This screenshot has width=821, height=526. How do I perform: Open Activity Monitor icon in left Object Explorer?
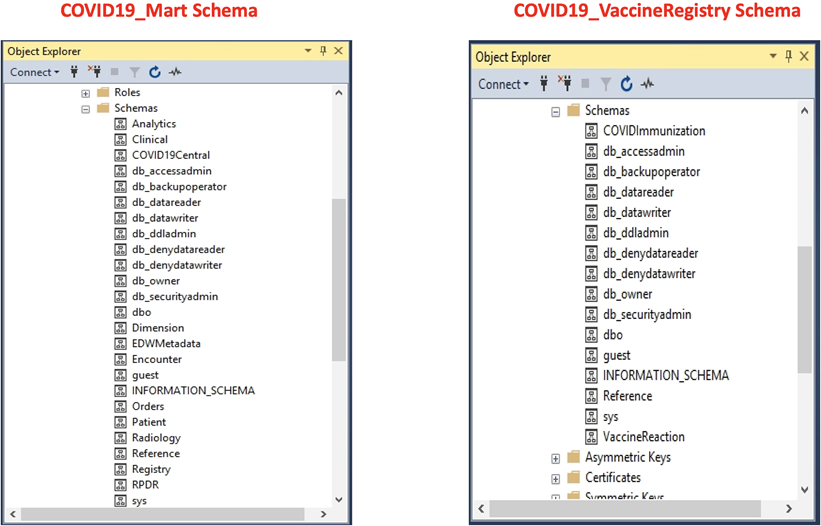(x=175, y=72)
